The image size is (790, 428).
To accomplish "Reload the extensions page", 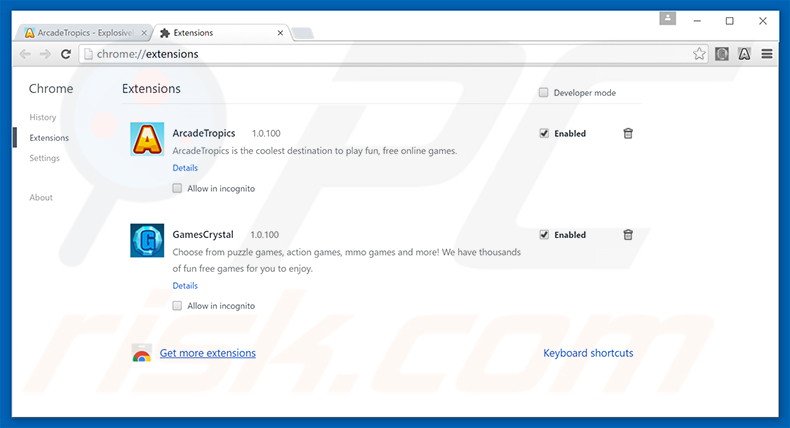I will click(66, 54).
